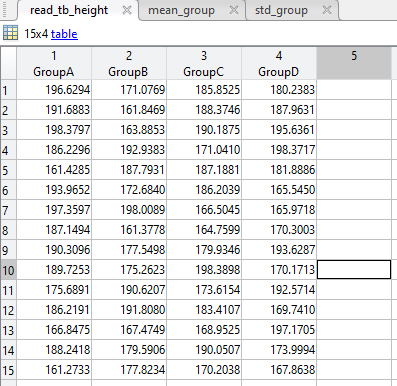Viewport: 397px width, 386px height.
Task: Click cell with value 198.3898
Action: [204, 270]
